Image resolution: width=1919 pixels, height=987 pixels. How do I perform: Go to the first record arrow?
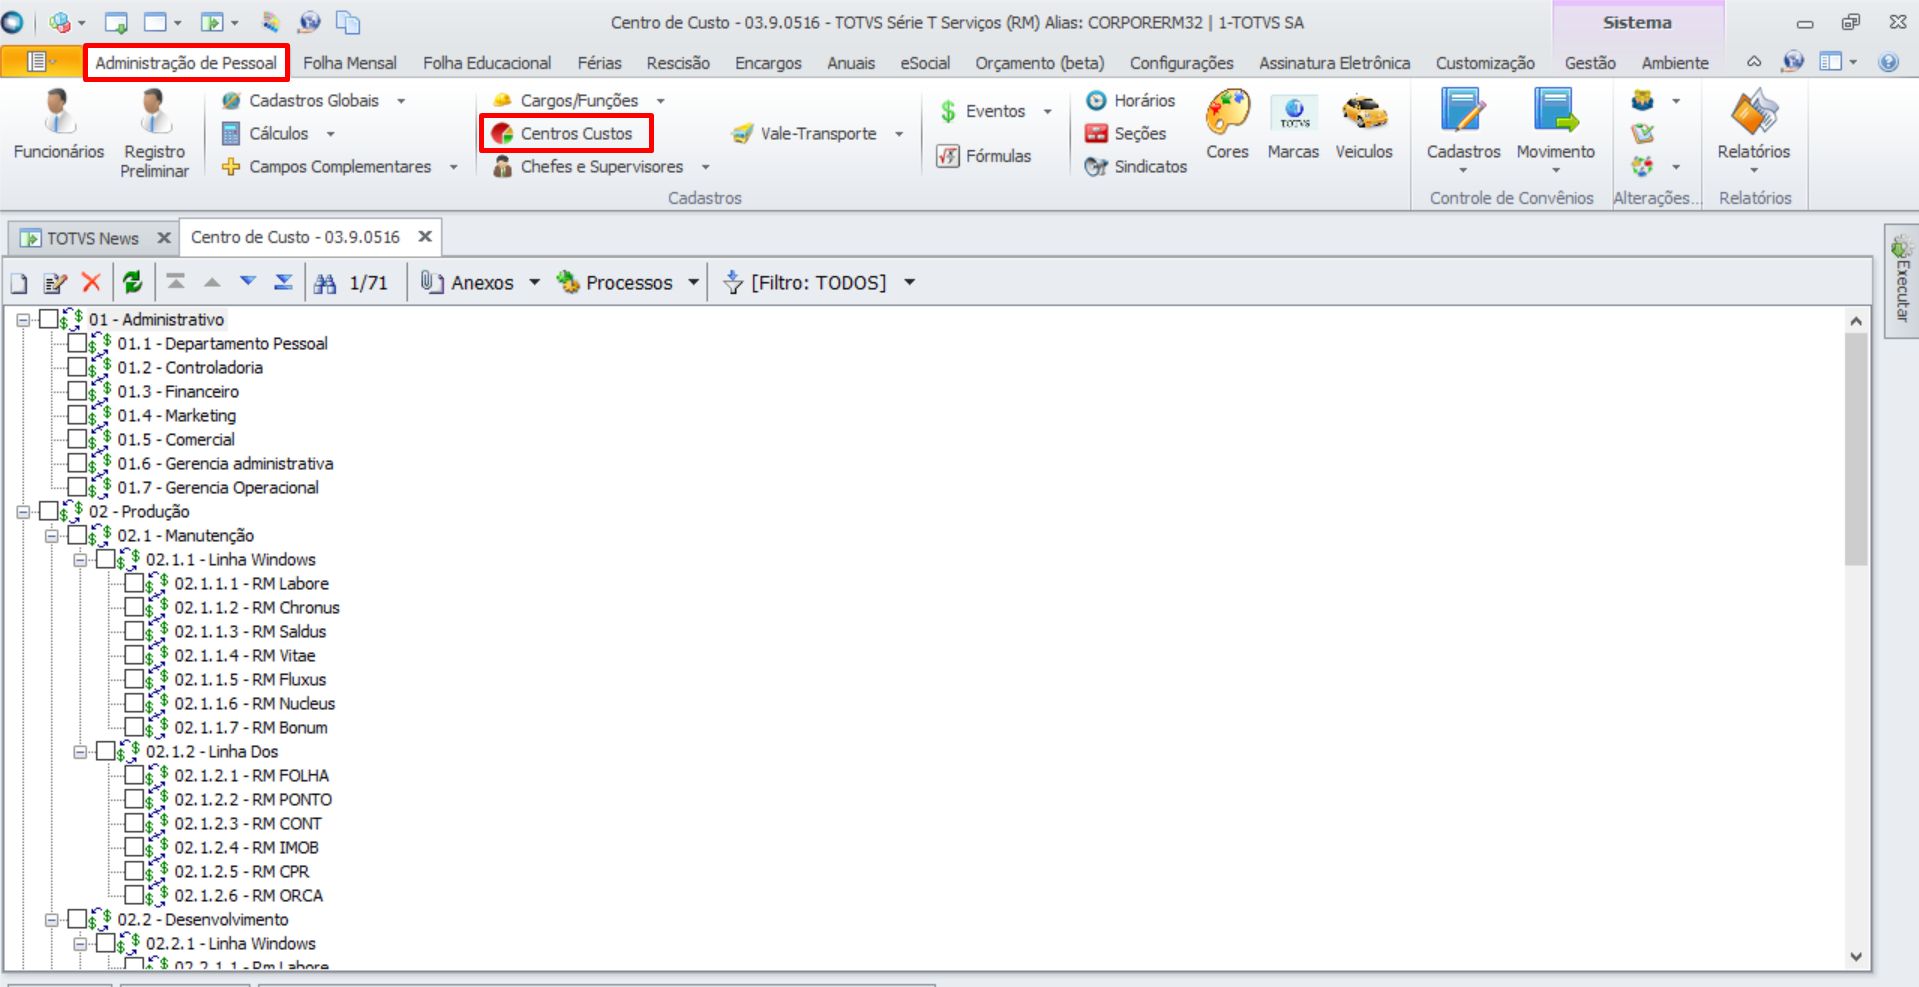click(176, 282)
